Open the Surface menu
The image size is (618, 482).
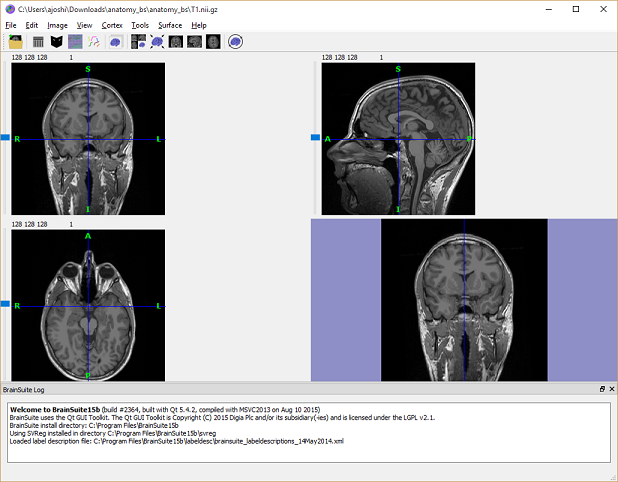(170, 24)
